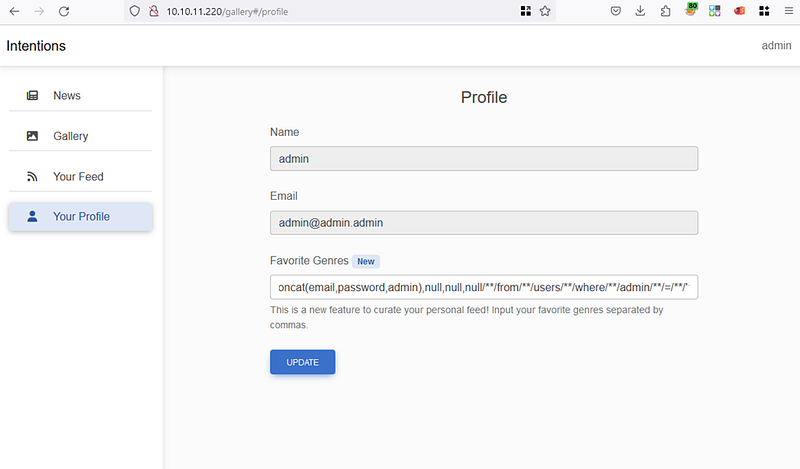
Task: Click the extension icon with 80 badge
Action: [x=690, y=10]
